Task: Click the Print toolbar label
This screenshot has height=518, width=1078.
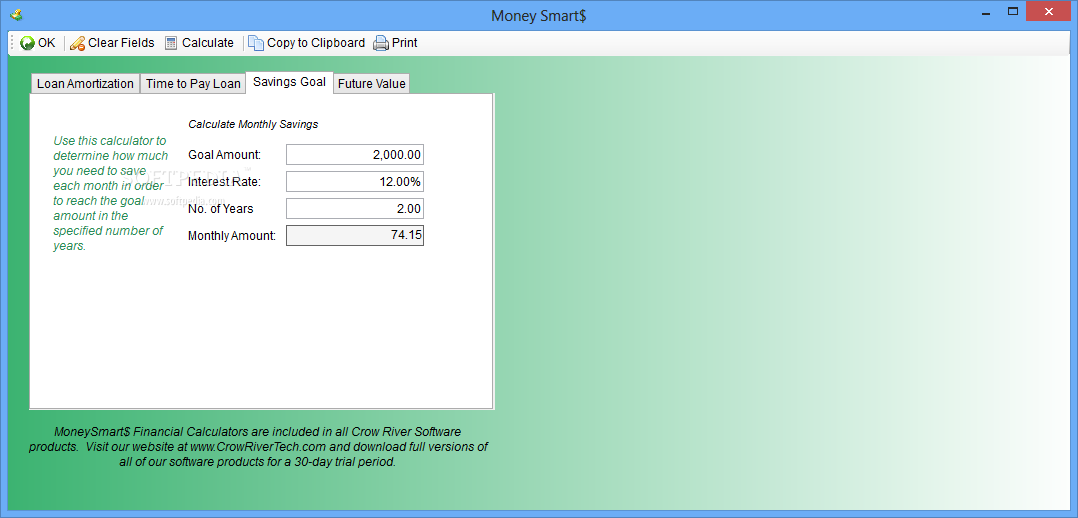Action: [x=404, y=43]
